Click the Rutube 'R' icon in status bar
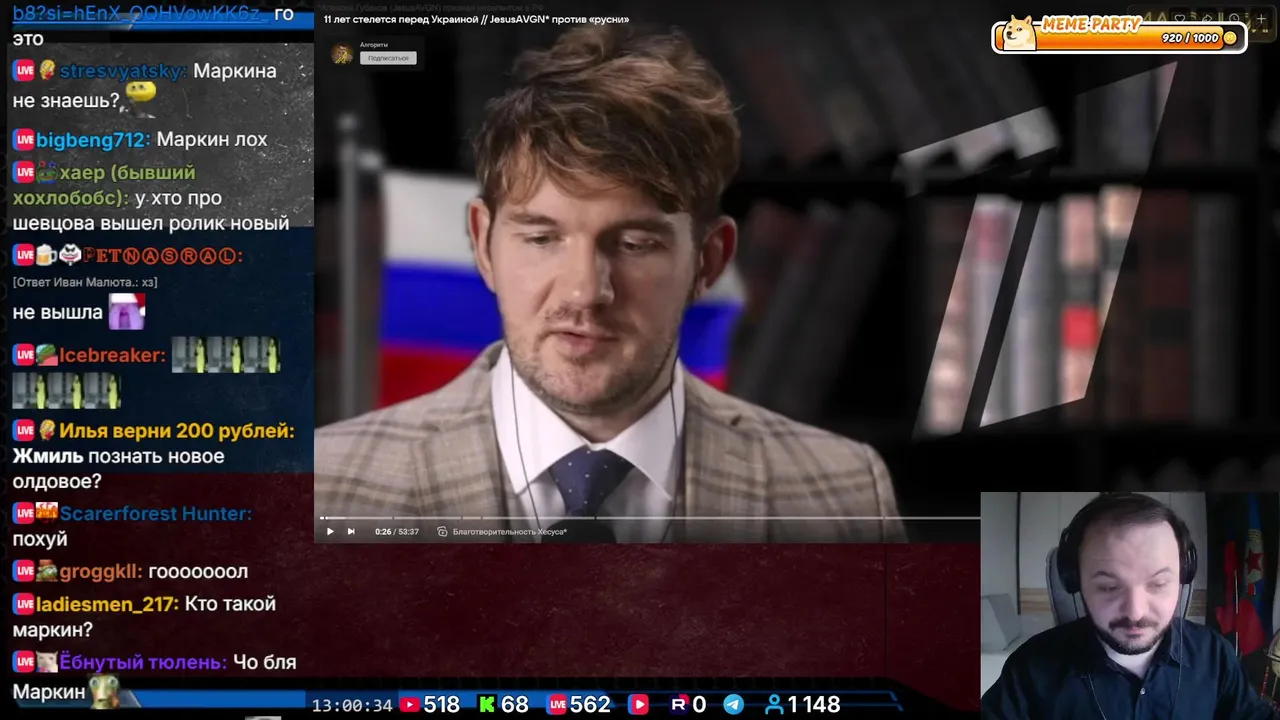 tap(679, 705)
